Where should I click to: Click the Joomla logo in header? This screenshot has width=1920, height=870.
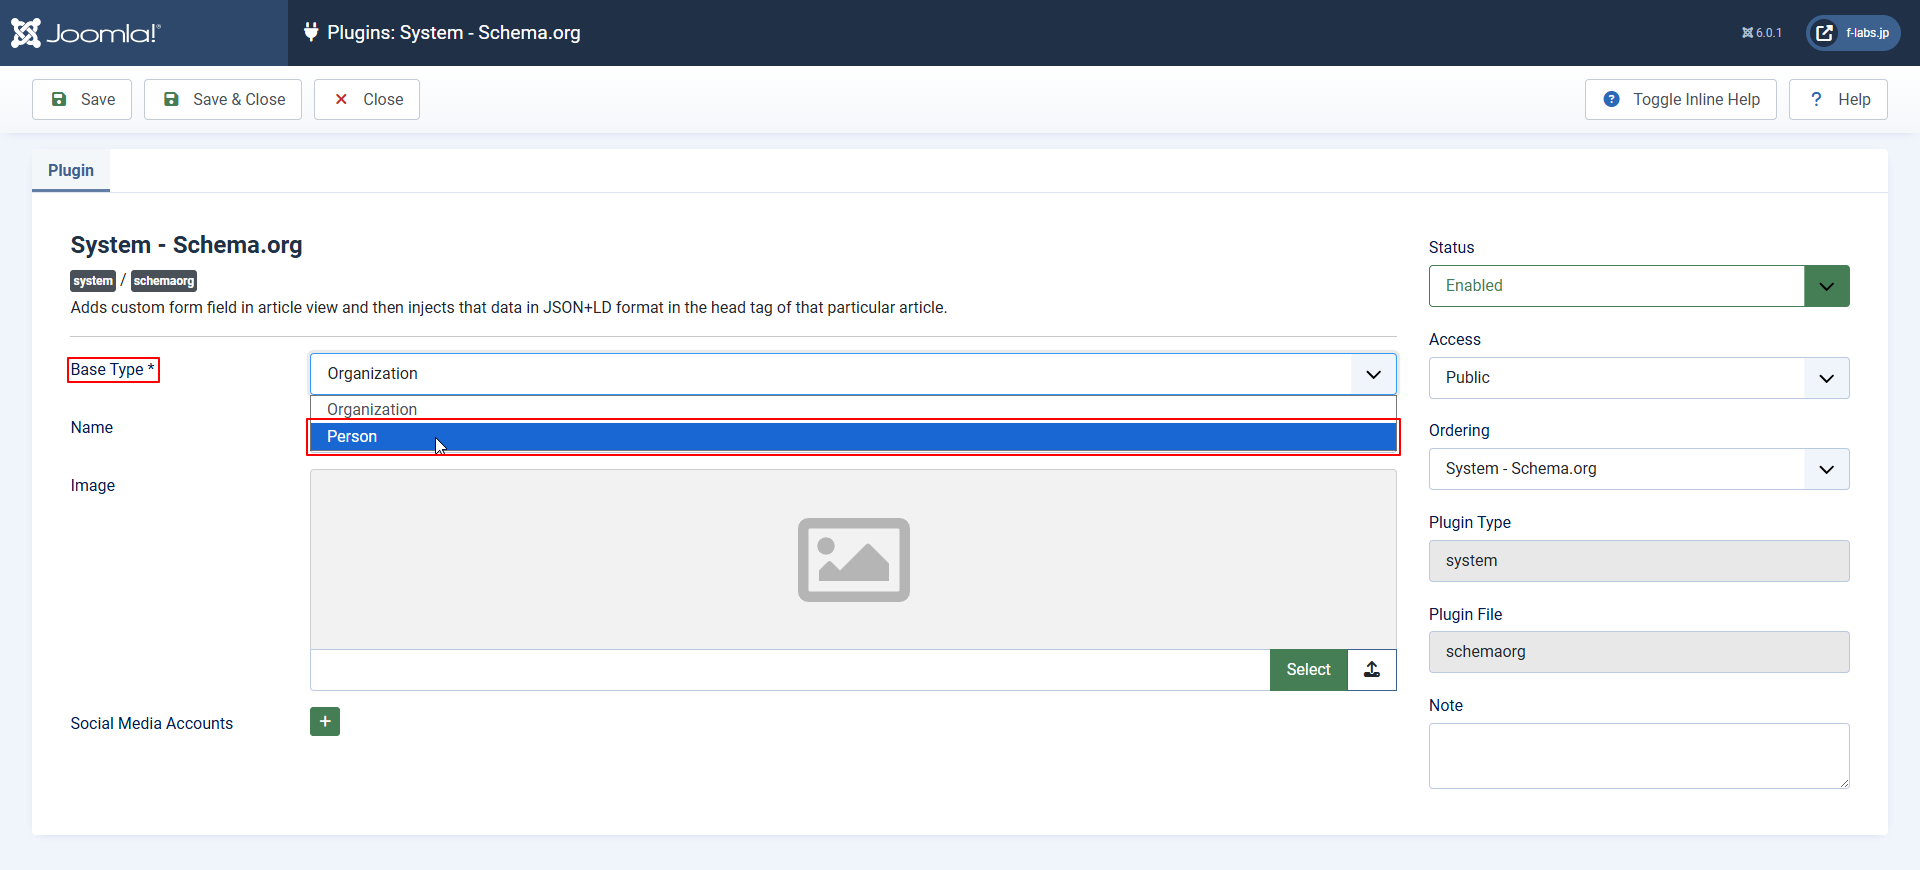coord(86,33)
